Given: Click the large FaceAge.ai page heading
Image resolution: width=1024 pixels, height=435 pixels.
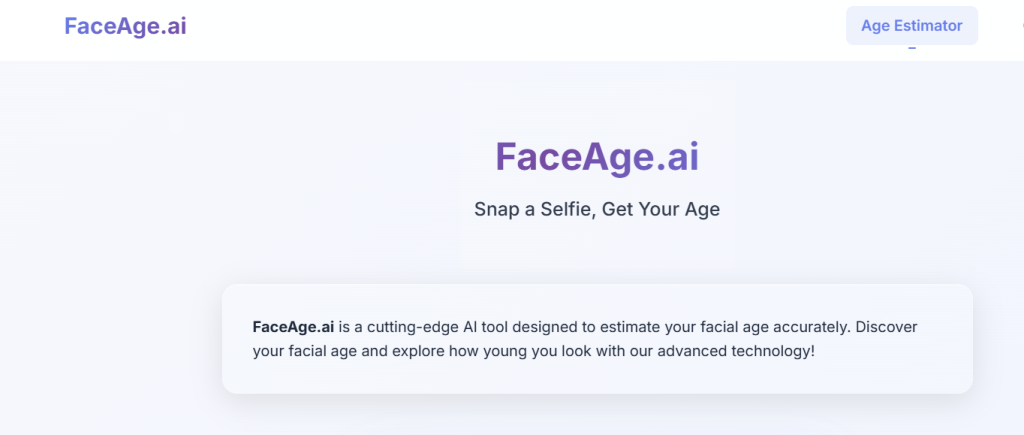Looking at the screenshot, I should click(597, 157).
